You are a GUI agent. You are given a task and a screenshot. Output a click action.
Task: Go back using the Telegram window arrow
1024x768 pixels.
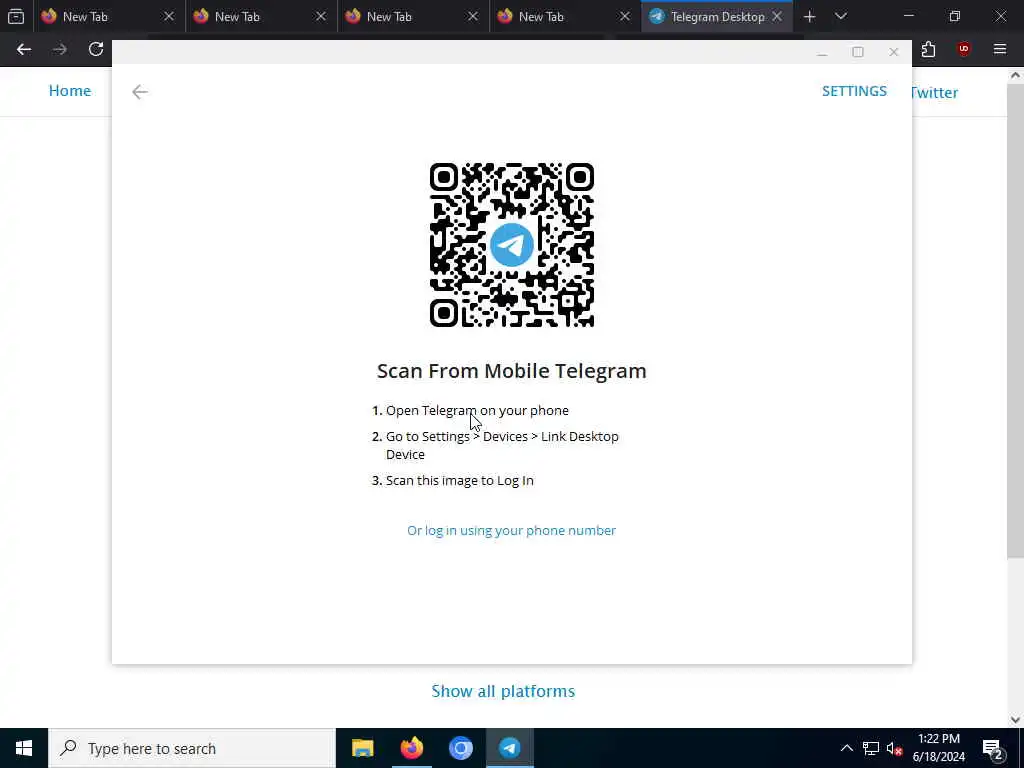[140, 92]
